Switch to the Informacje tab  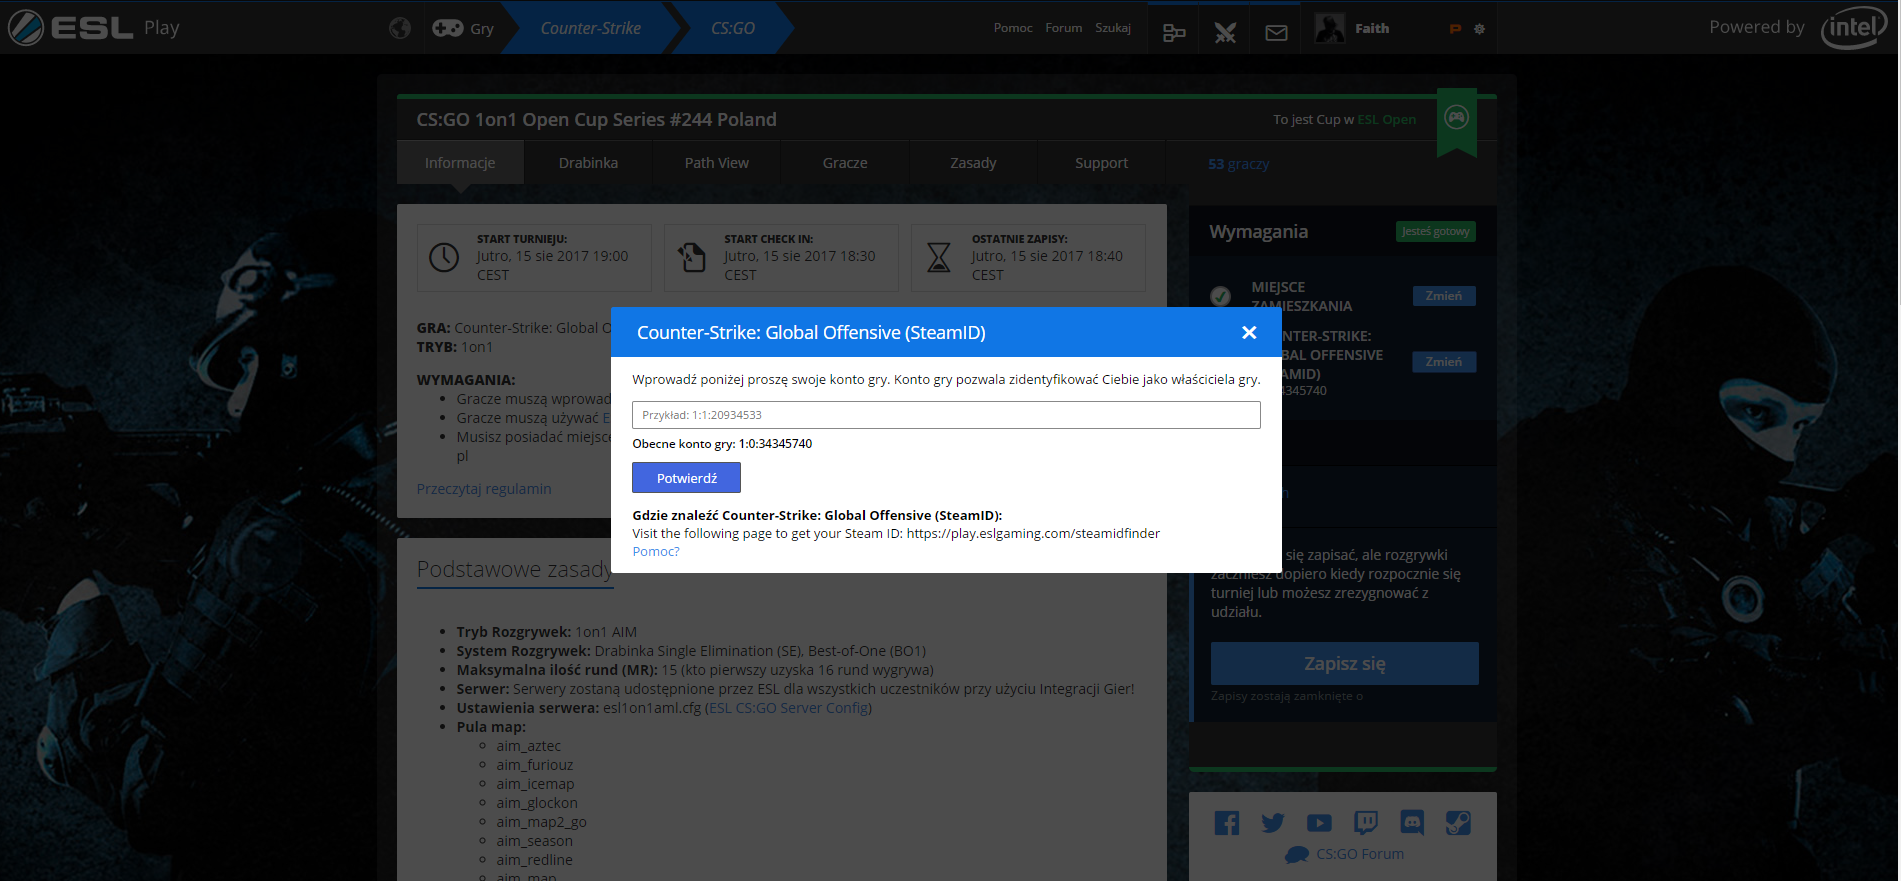(x=460, y=163)
